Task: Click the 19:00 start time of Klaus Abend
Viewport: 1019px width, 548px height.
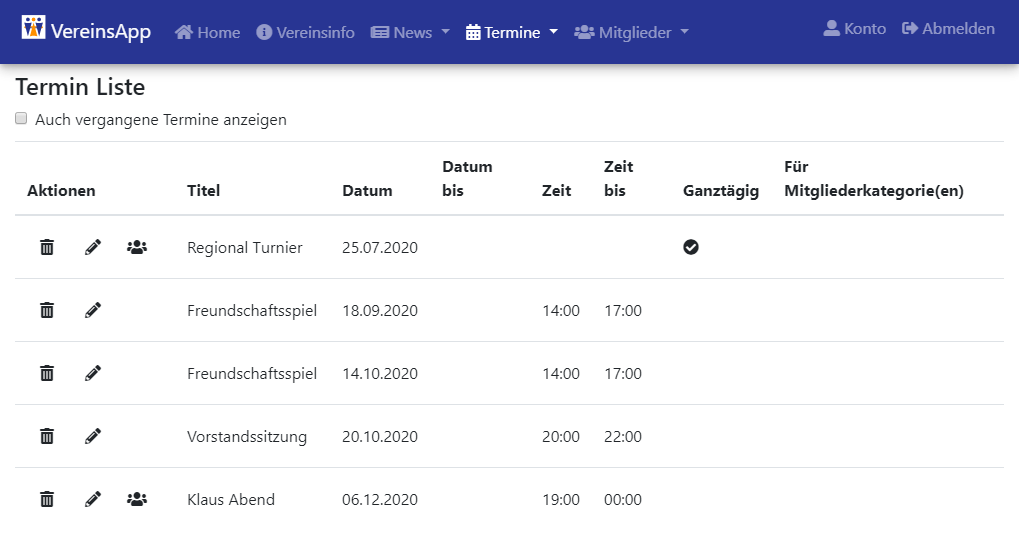Action: pos(561,500)
